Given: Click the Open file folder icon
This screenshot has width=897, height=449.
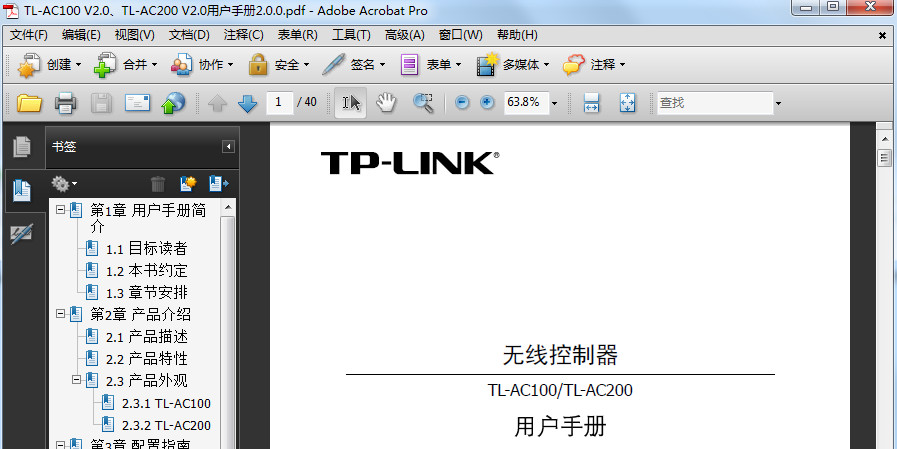Looking at the screenshot, I should pos(29,103).
